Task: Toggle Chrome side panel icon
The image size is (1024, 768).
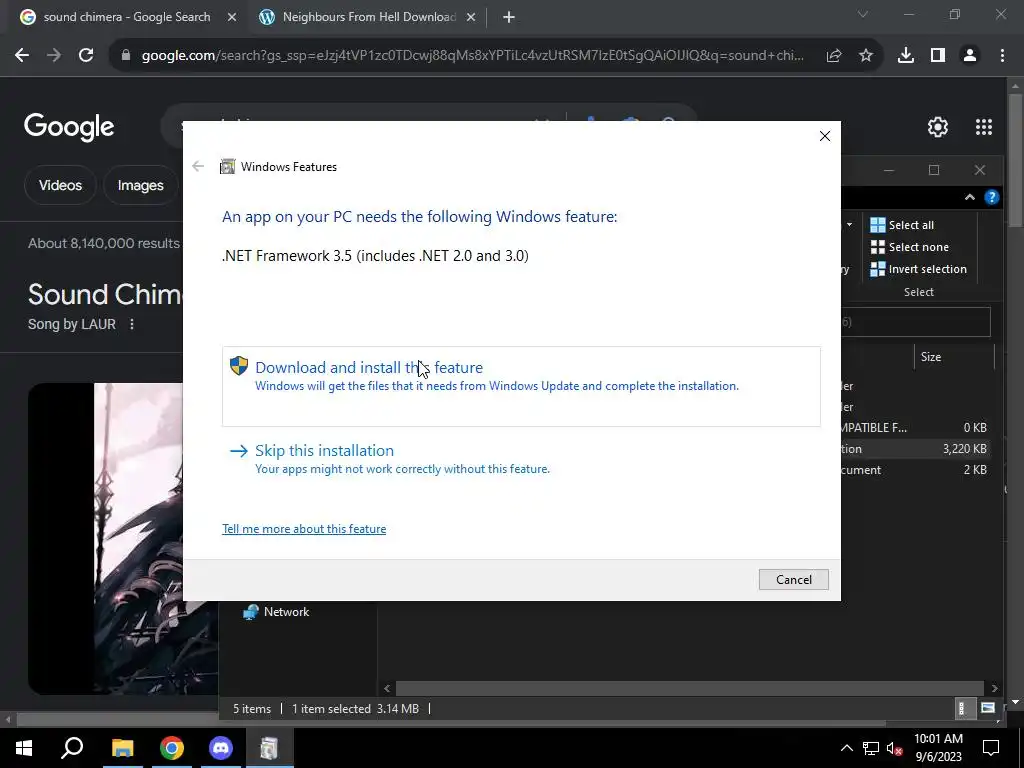Action: click(938, 56)
